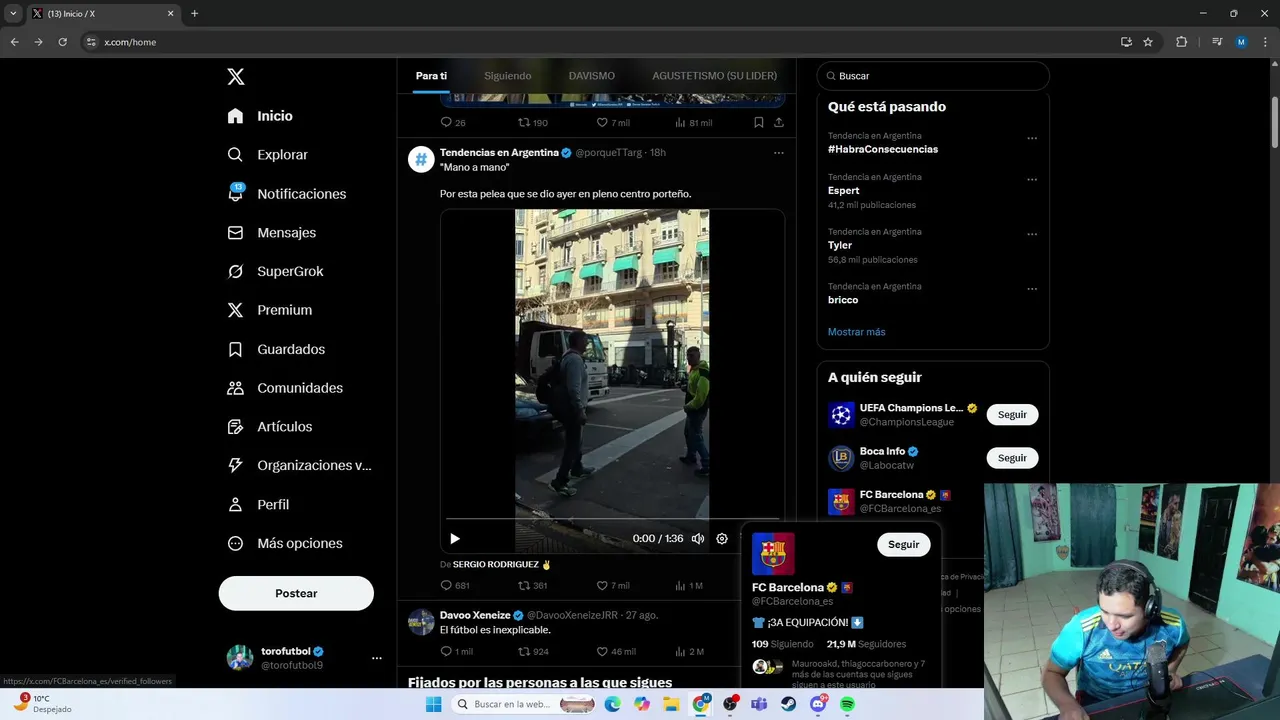Mute the video volume icon
Viewport: 1280px width, 720px height.
point(698,539)
